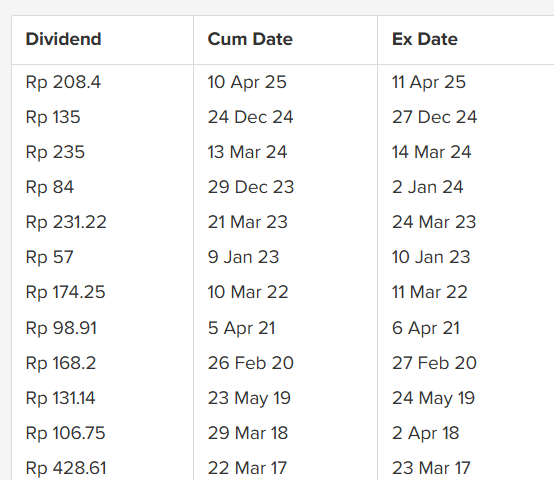Click cum date 22 Mar 17
The width and height of the screenshot is (554, 480).
[x=247, y=468]
